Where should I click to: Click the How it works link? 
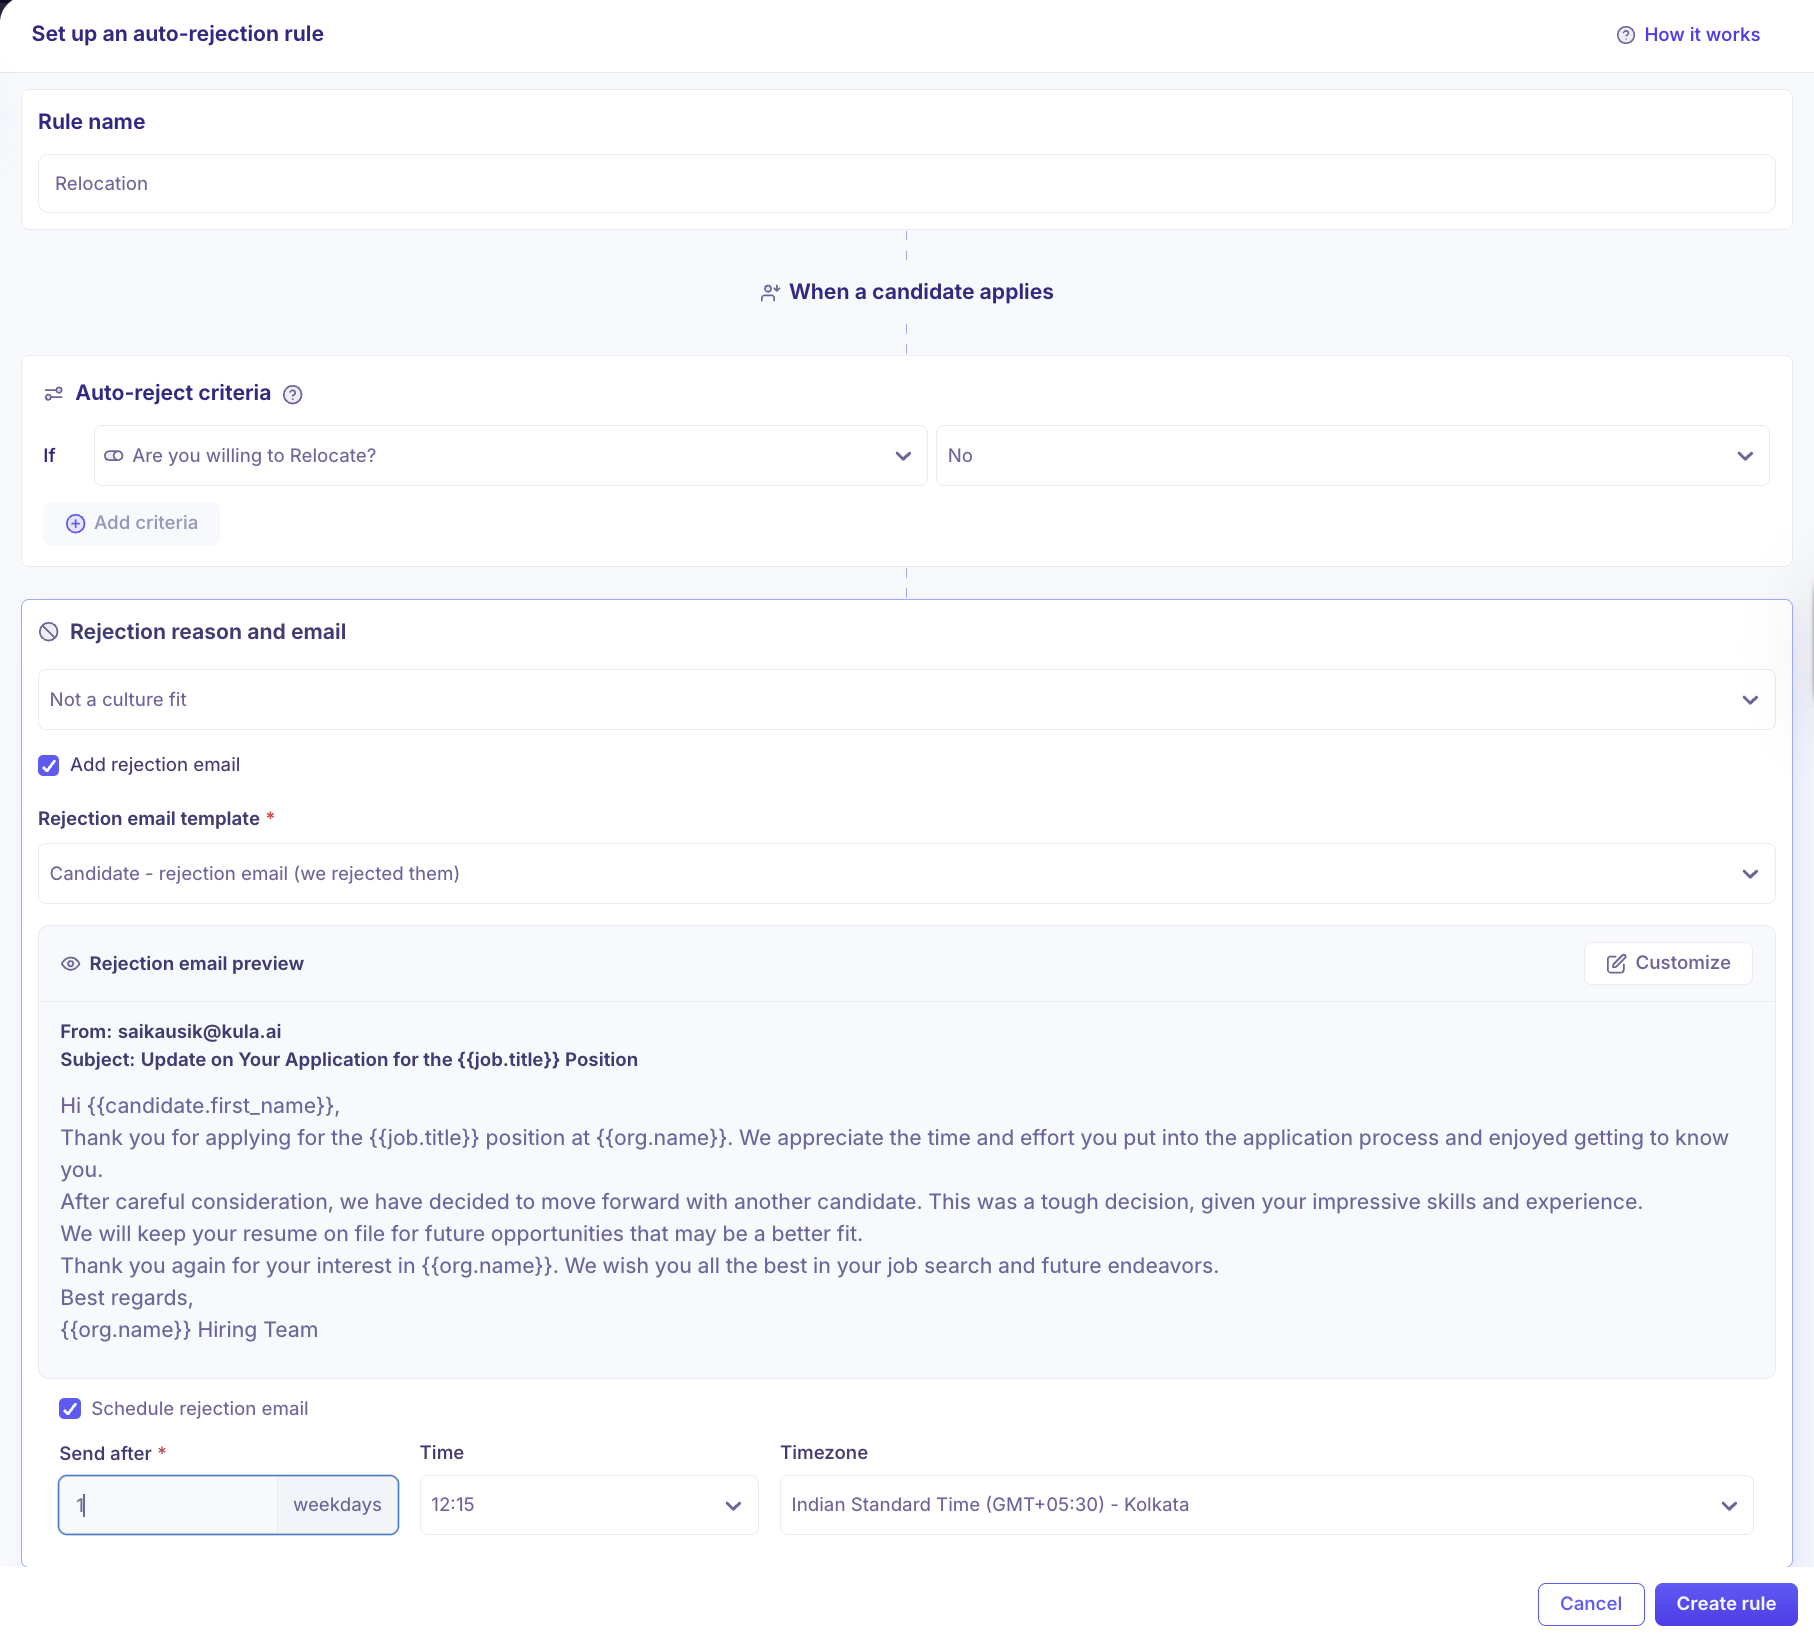pyautogui.click(x=1702, y=34)
